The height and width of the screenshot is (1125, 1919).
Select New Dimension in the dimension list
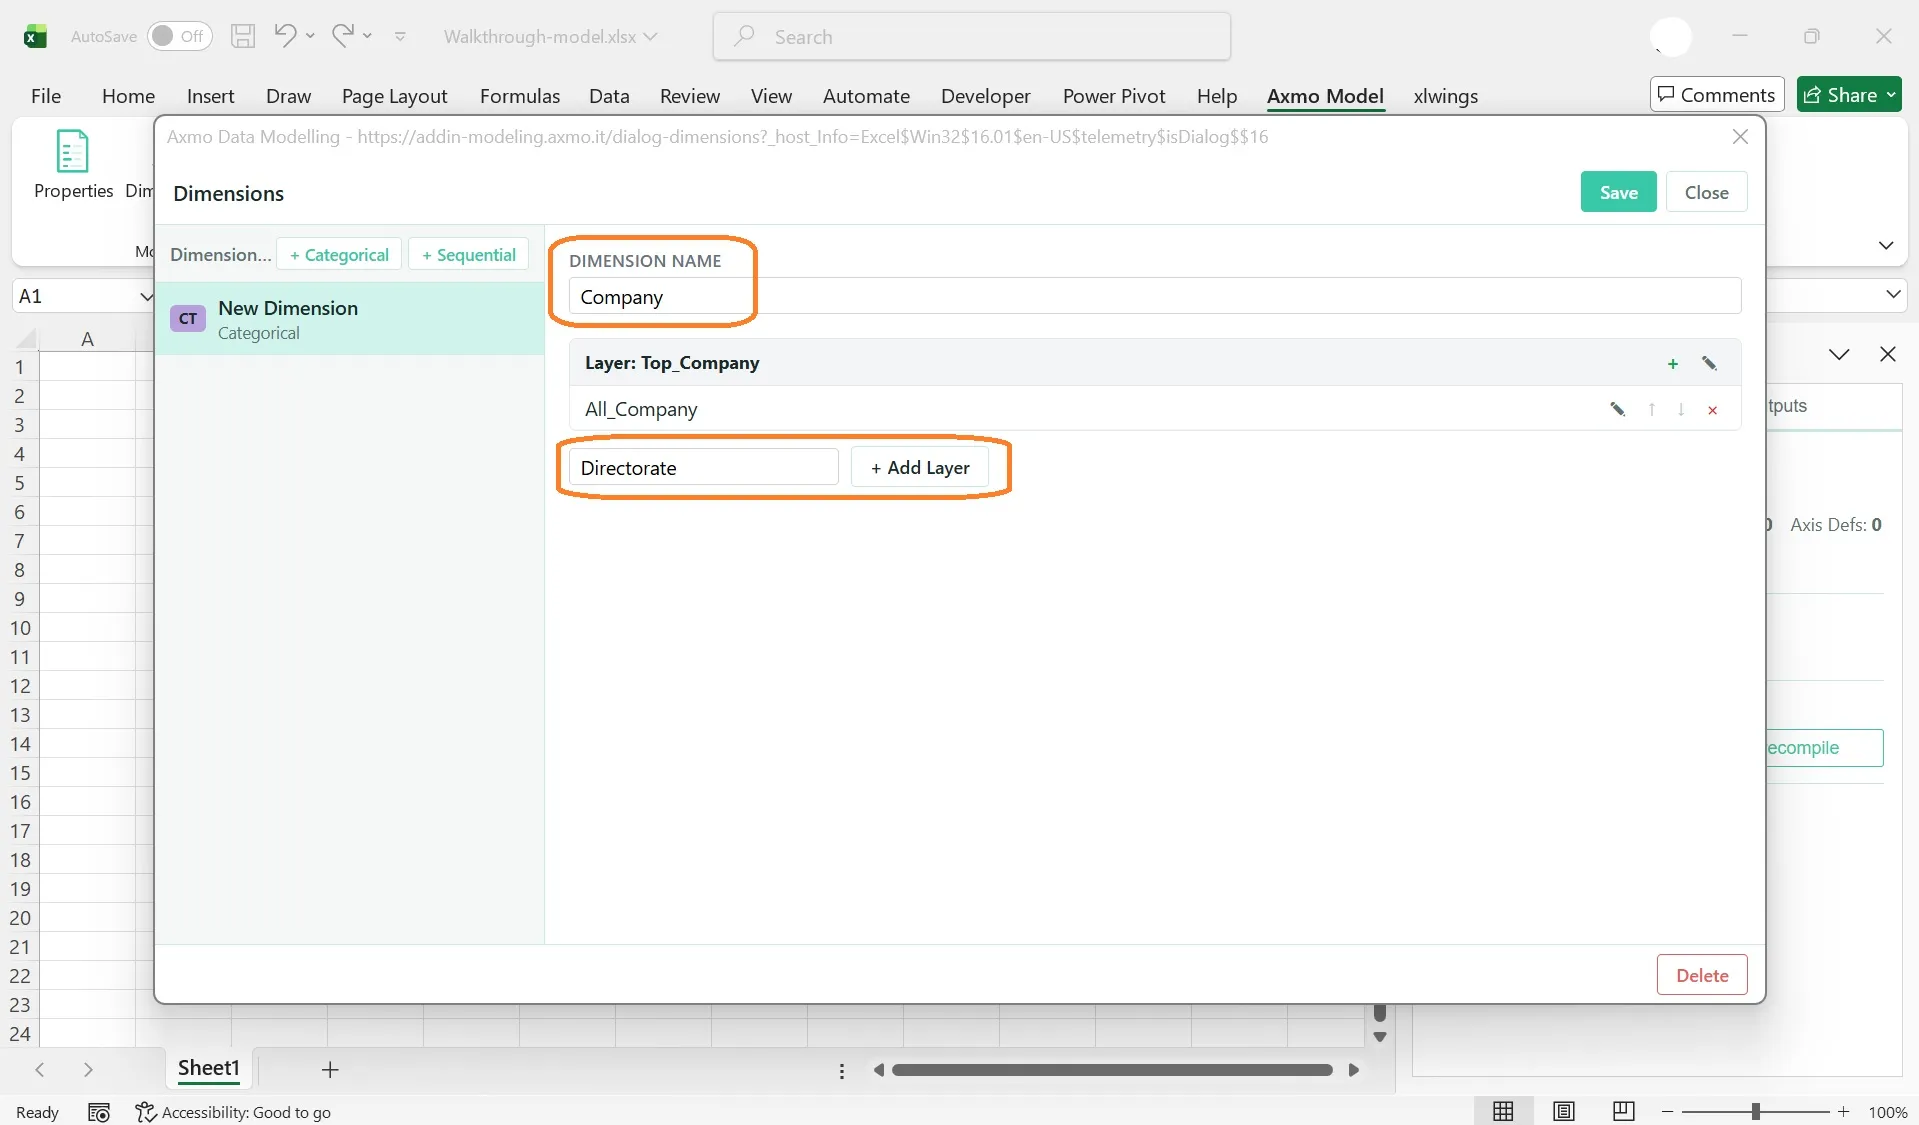(x=349, y=319)
